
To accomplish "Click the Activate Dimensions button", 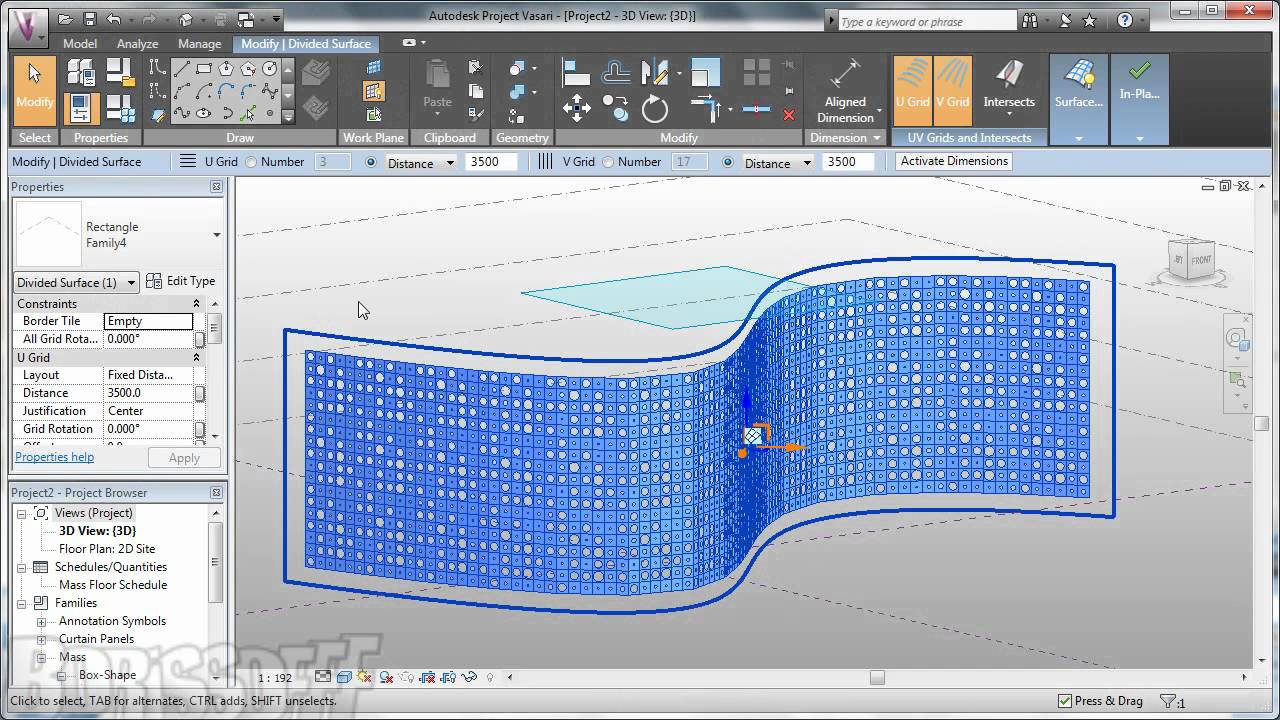I will pyautogui.click(x=954, y=161).
